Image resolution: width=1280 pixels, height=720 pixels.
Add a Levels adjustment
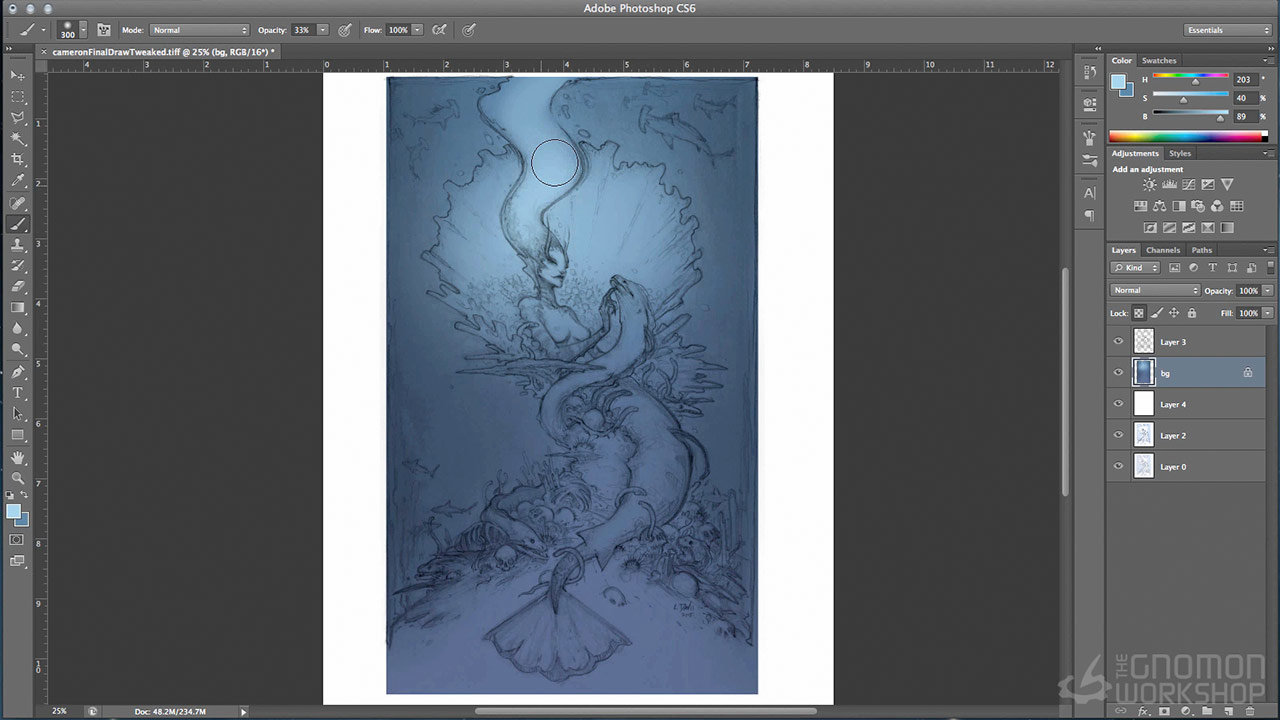[1169, 185]
